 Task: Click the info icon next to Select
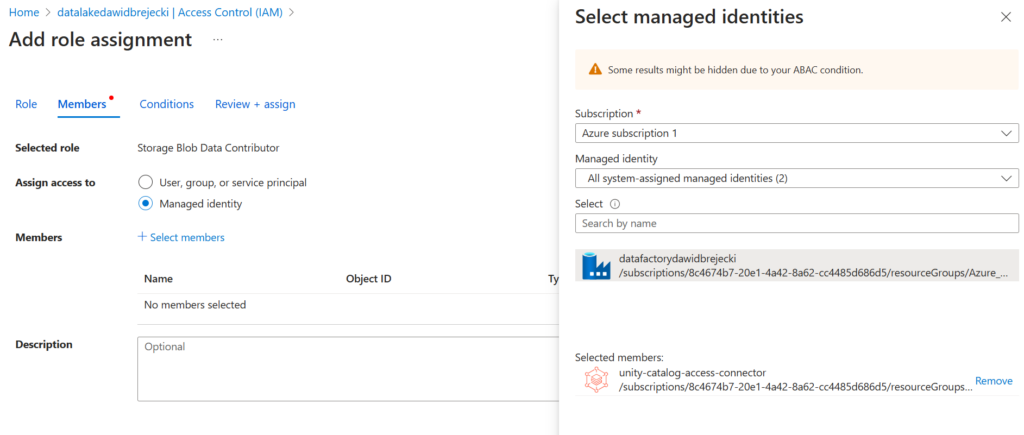615,204
